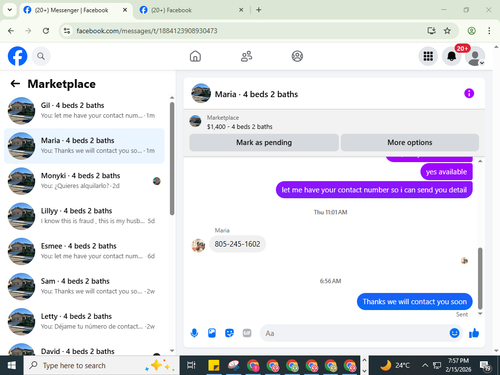Bookmark this page with star icon
Screen dimensions: 500x375
447,31
